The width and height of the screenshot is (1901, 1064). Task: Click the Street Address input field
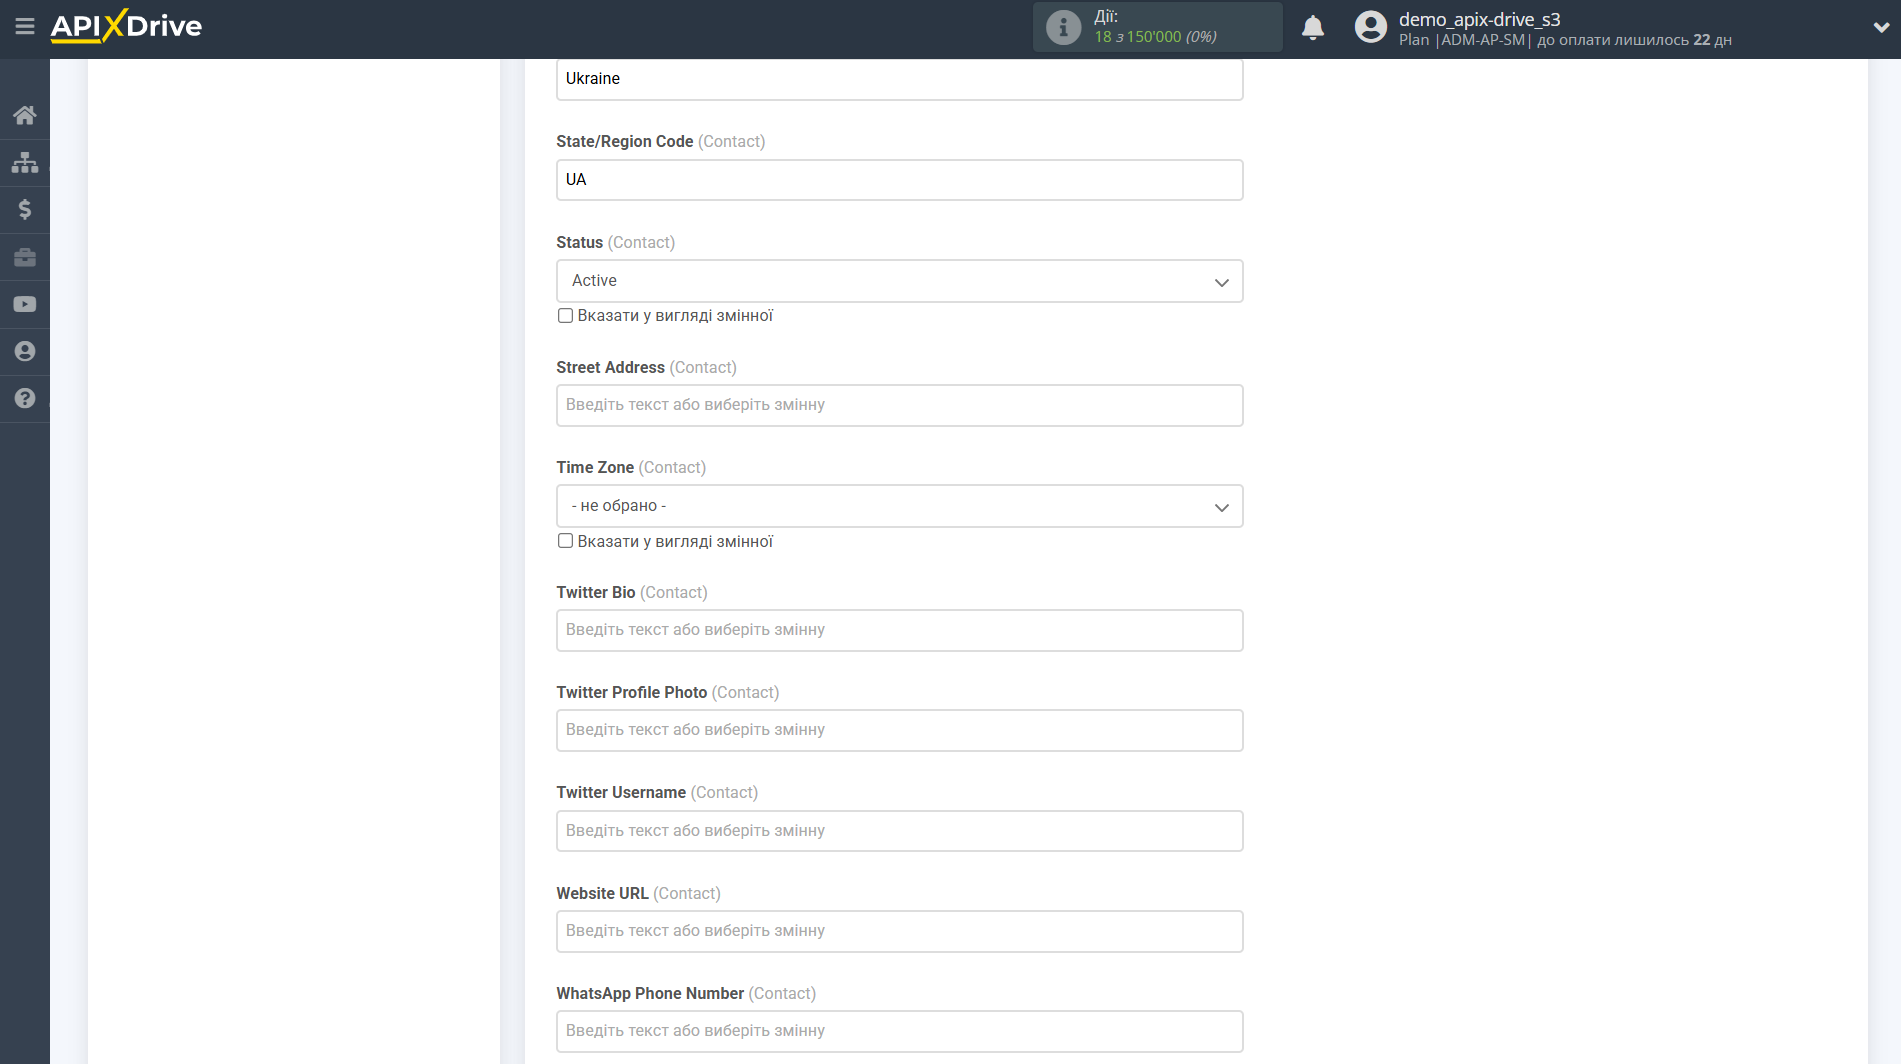click(899, 405)
